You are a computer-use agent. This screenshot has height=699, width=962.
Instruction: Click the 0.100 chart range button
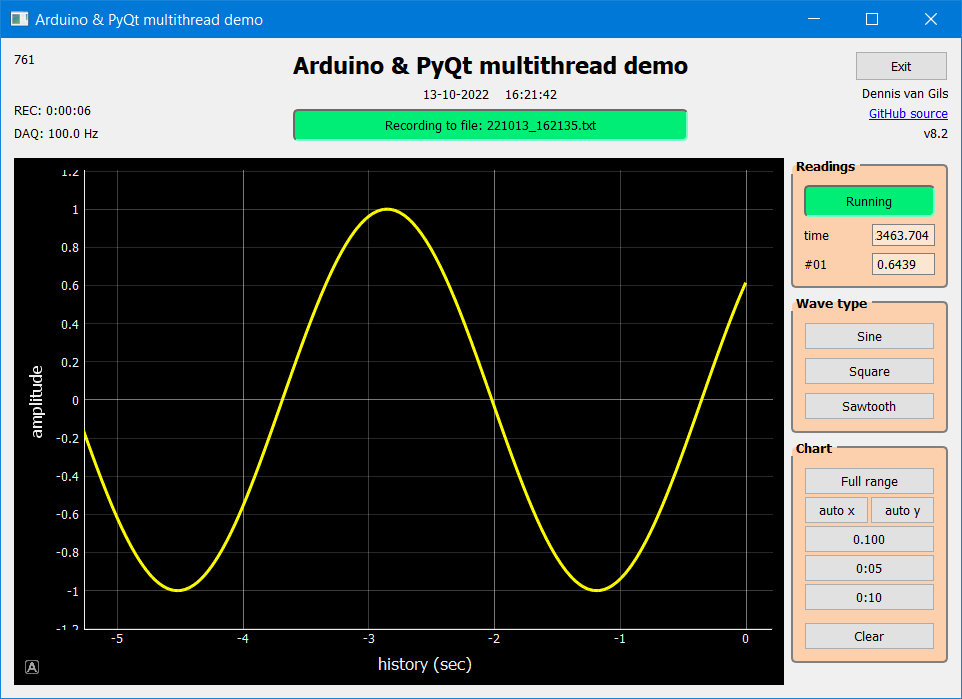tap(869, 539)
